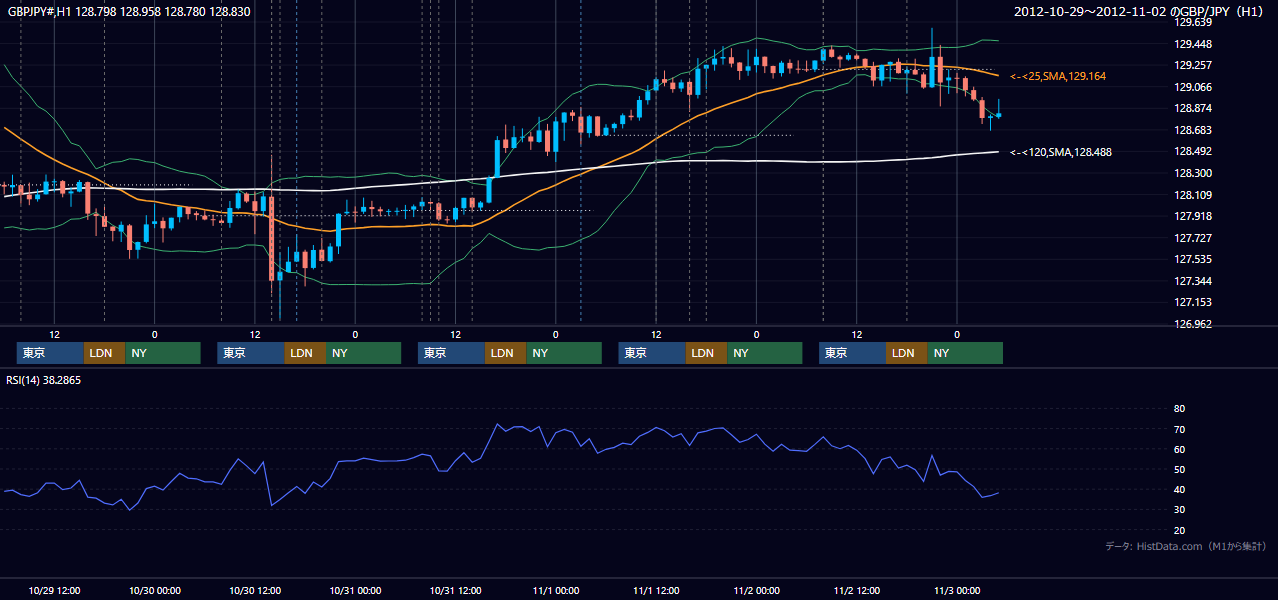The image size is (1278, 600).
Task: Click RSI scale value 70
Action: (1179, 429)
